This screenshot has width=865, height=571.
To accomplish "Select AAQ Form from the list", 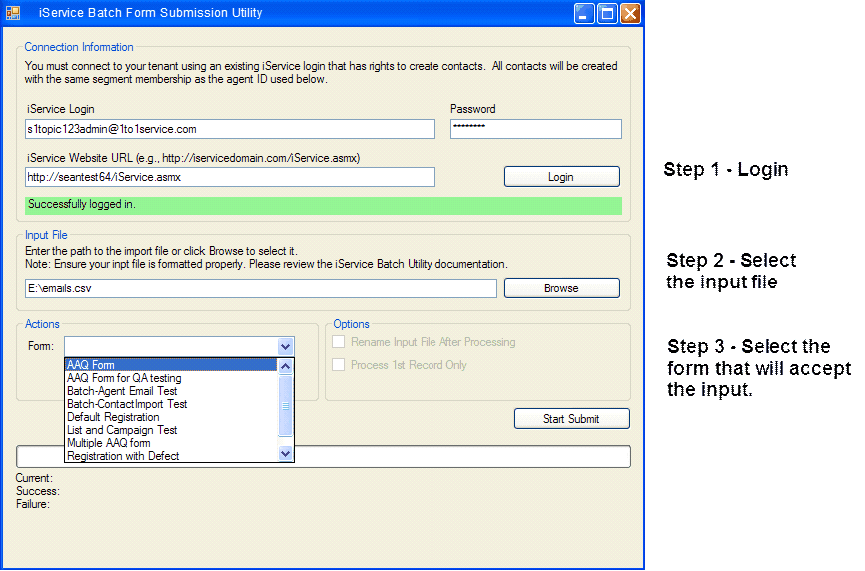I will 171,365.
